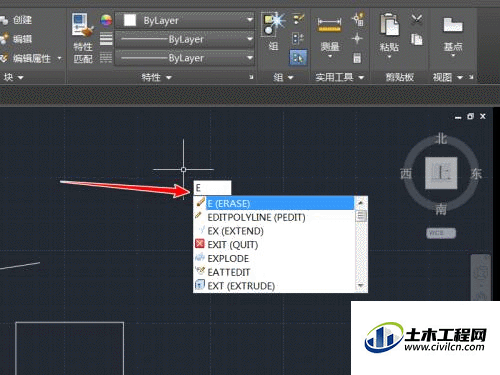The height and width of the screenshot is (375, 500).
Task: Click the quick select icon in 实用工具 panel
Action: pyautogui.click(x=358, y=19)
